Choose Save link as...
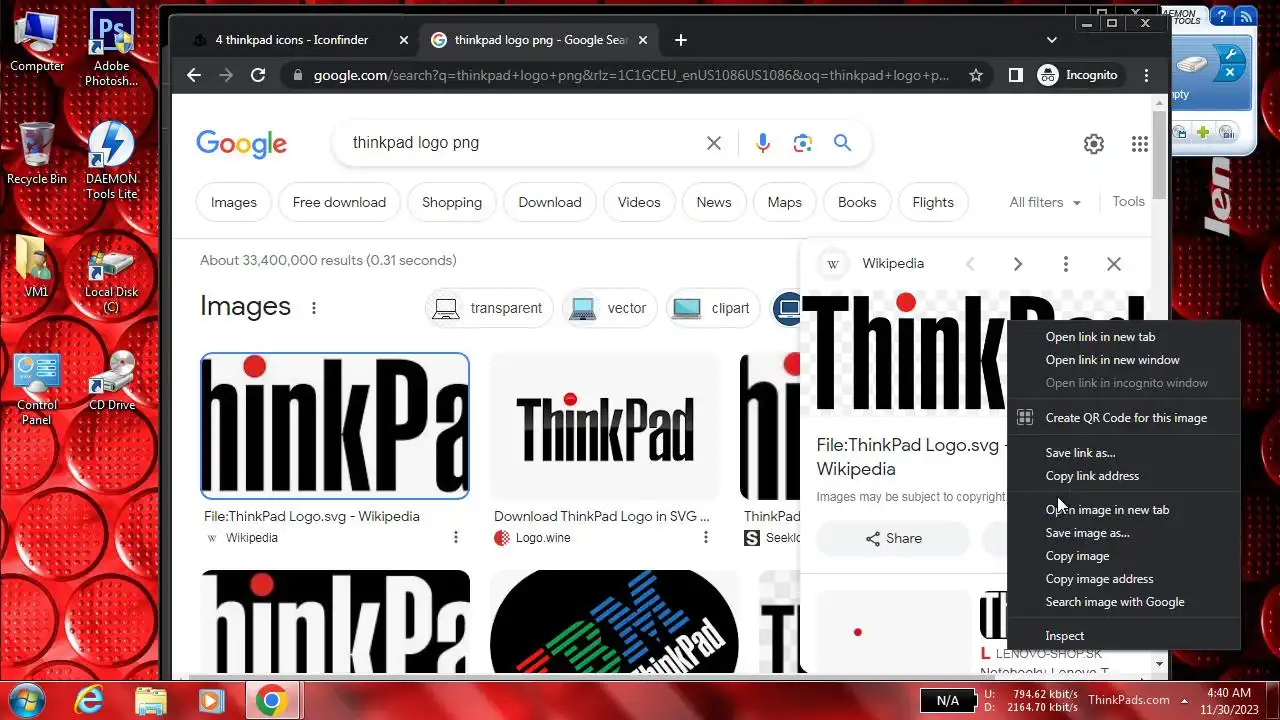Viewport: 1280px width, 720px height. (x=1124, y=453)
